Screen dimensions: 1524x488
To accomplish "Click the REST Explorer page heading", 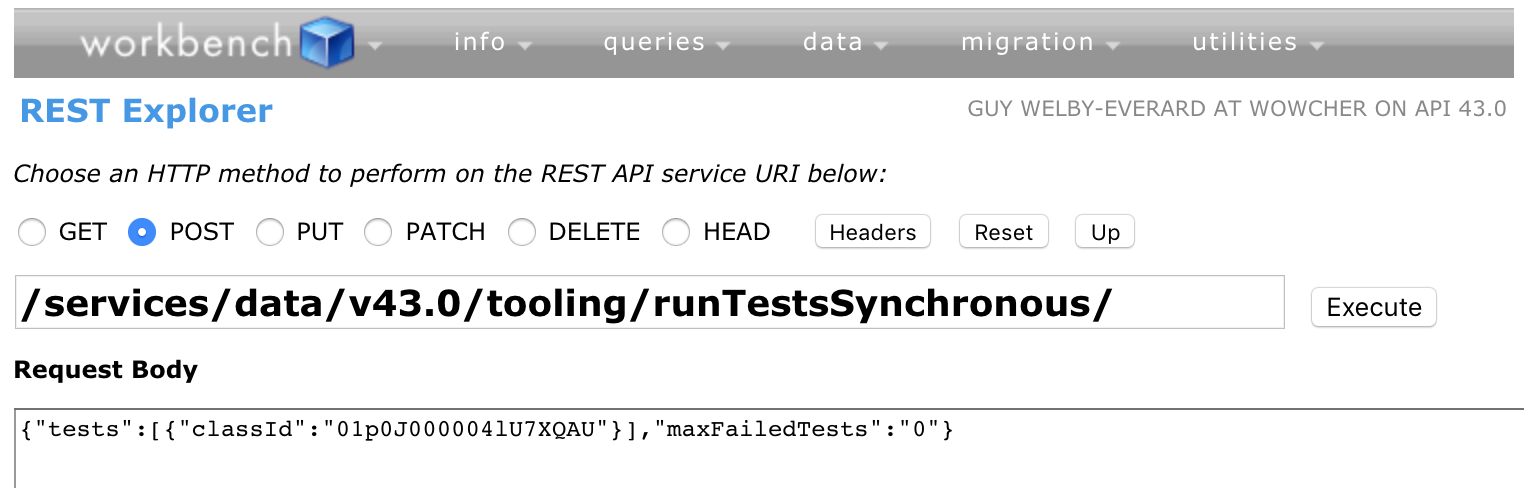I will coord(146,110).
